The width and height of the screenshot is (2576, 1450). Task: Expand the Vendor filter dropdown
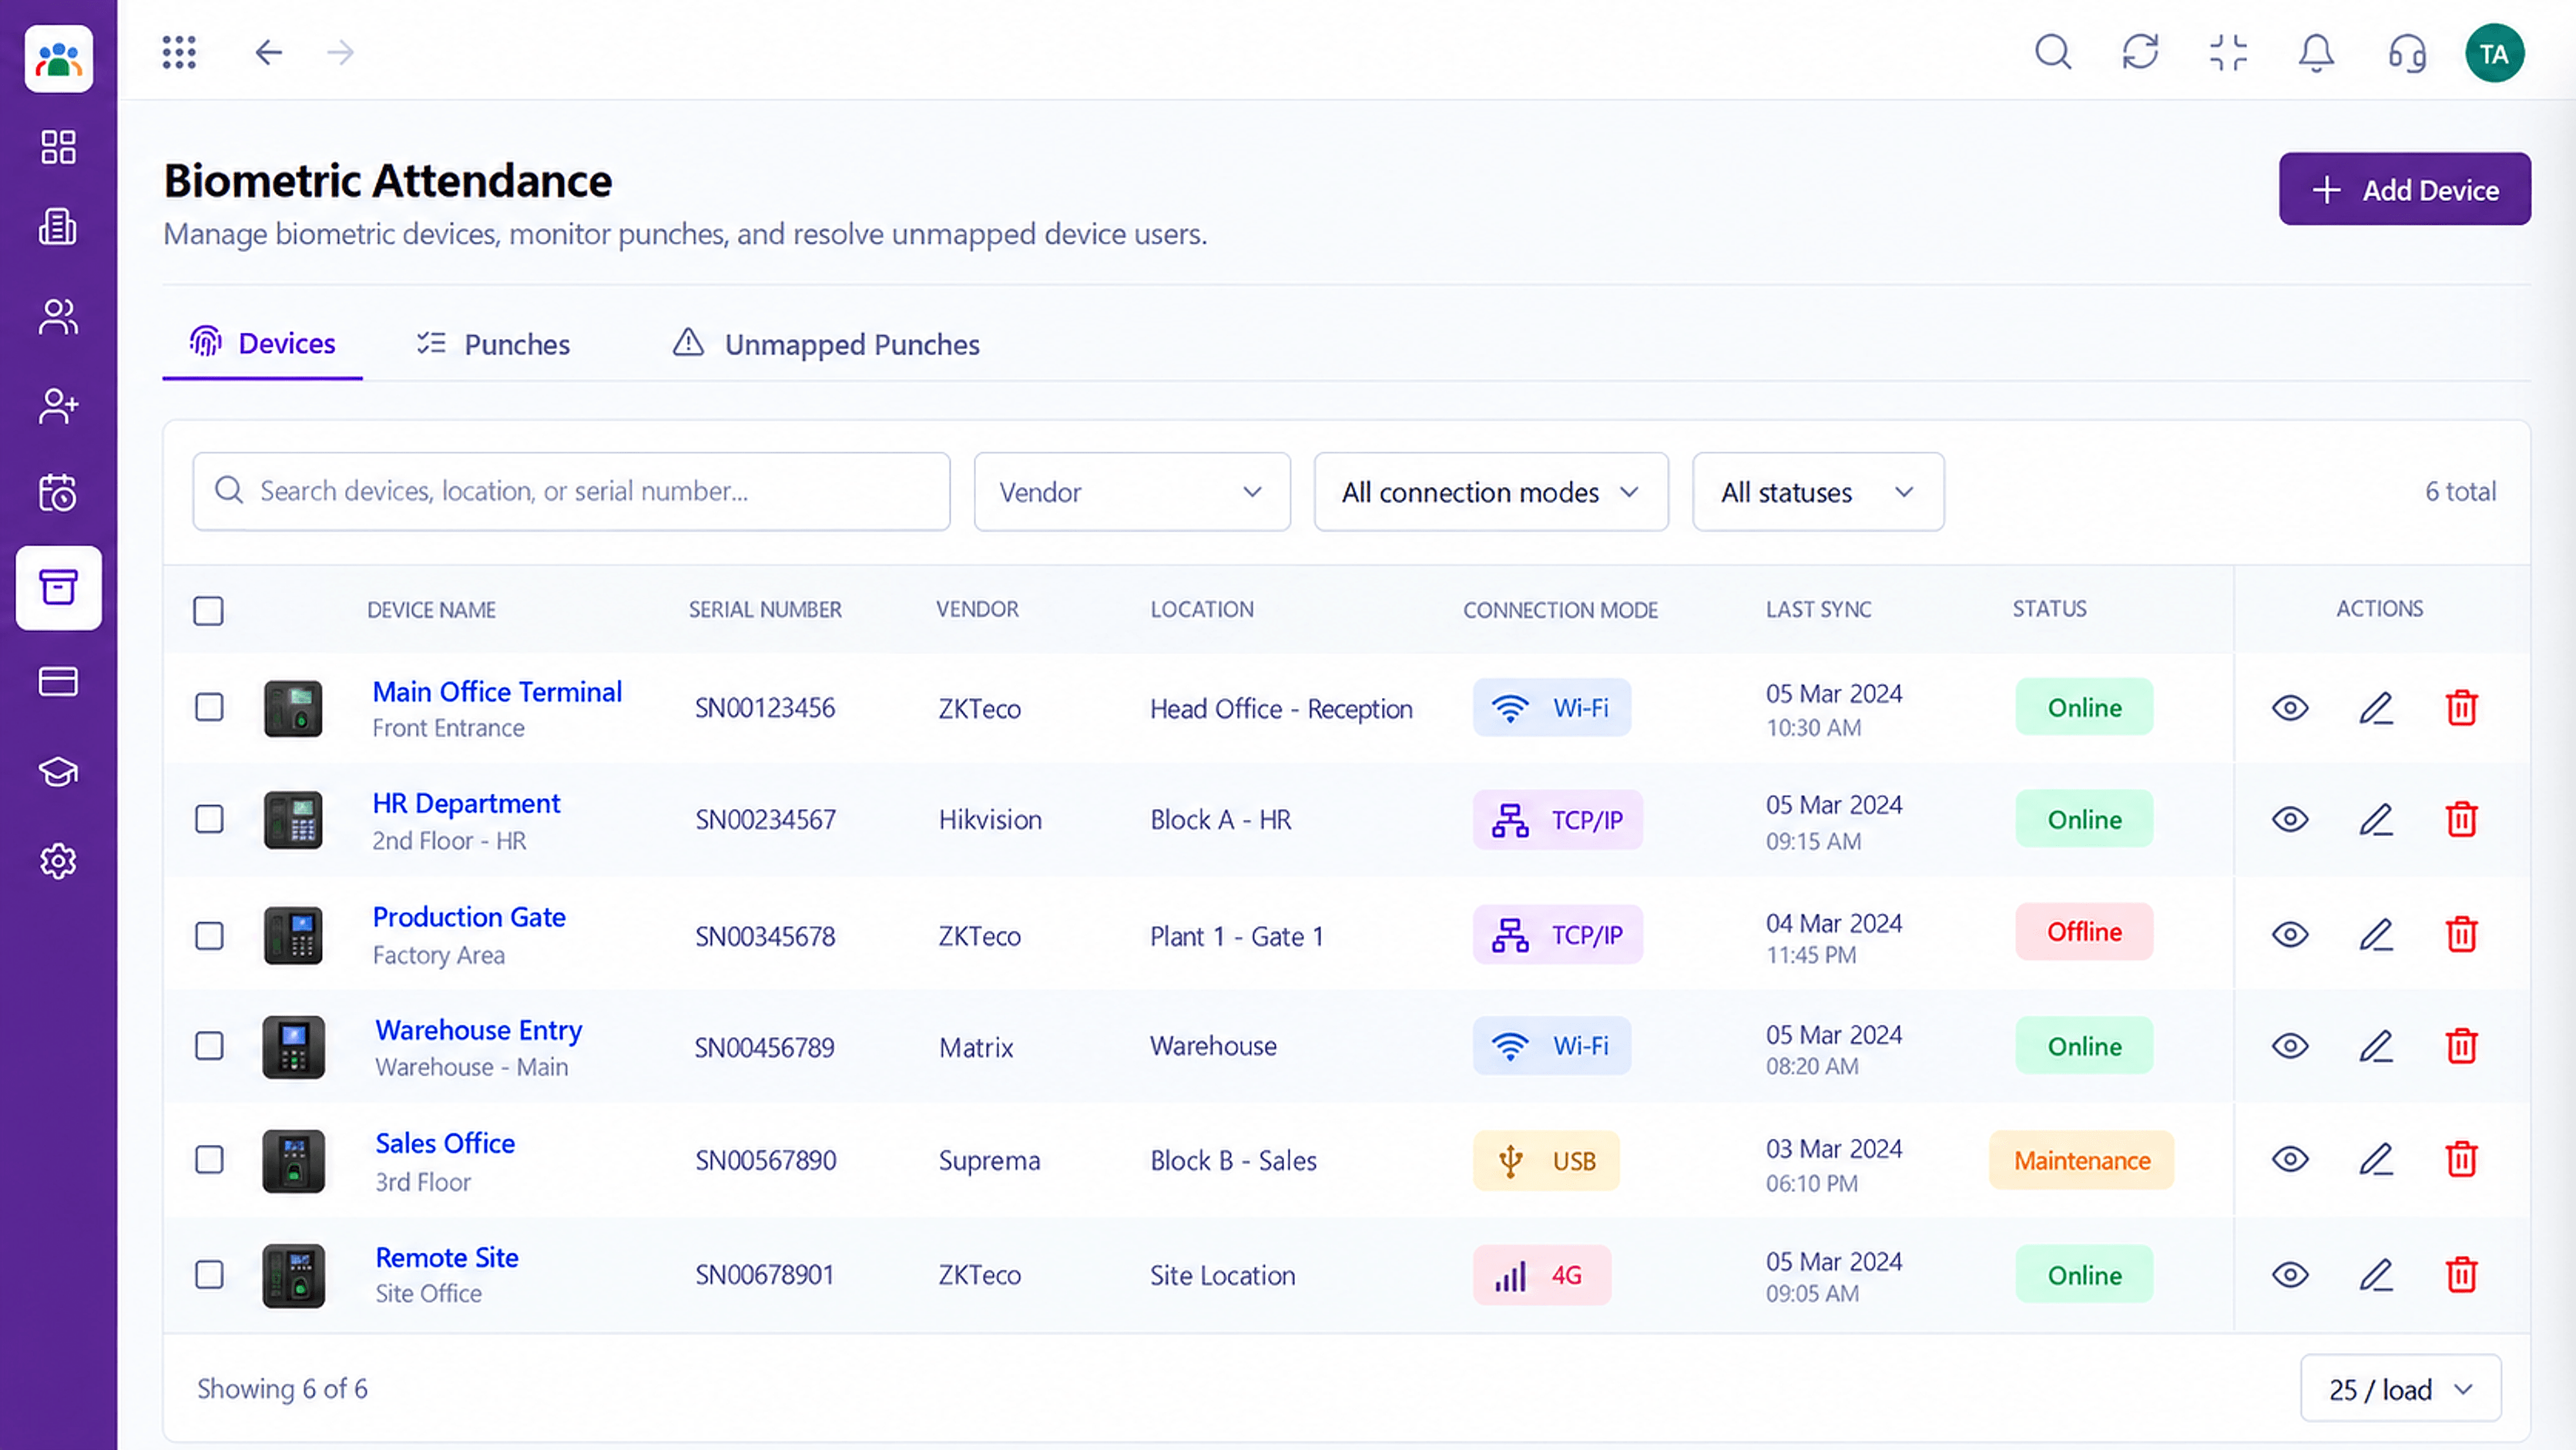click(x=1132, y=492)
